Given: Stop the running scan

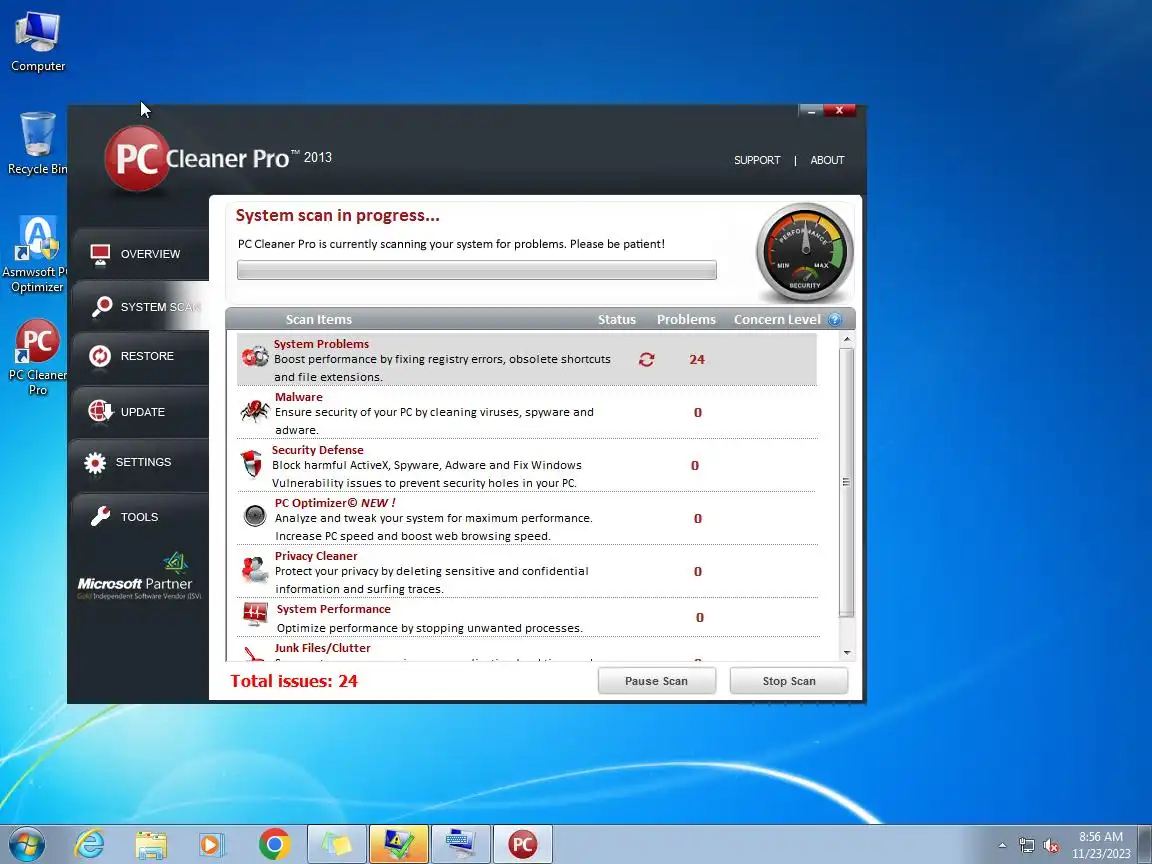Looking at the screenshot, I should click(x=789, y=681).
